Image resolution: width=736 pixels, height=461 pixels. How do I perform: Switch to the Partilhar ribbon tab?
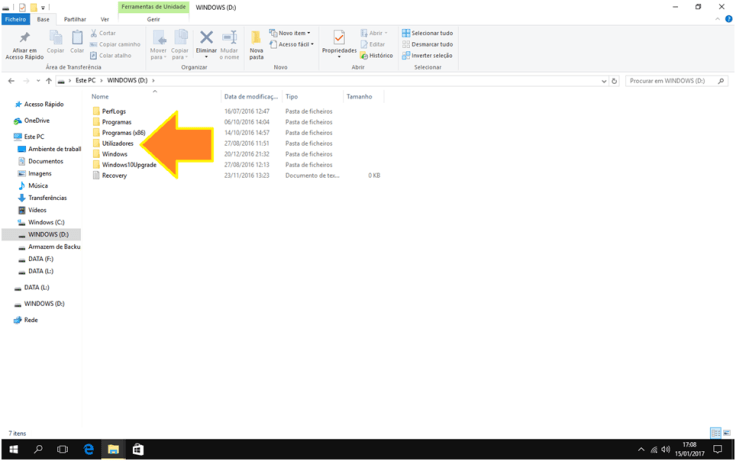(74, 19)
